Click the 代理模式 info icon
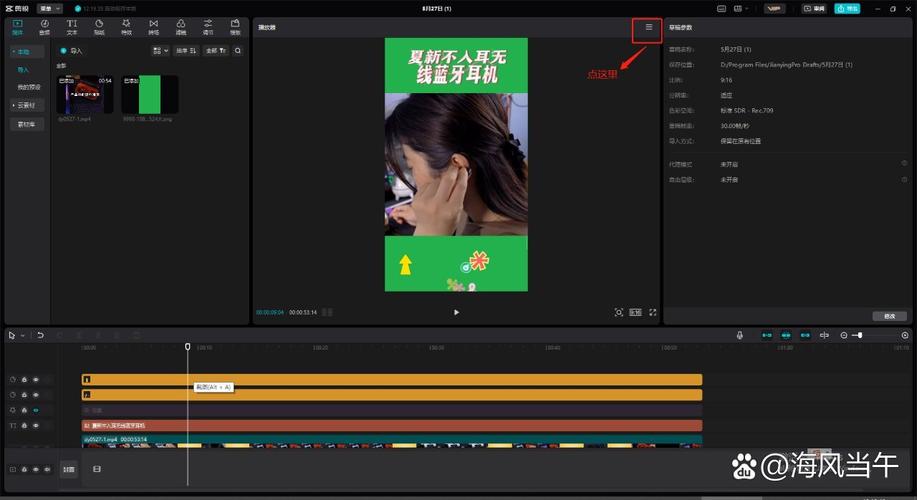 point(904,164)
